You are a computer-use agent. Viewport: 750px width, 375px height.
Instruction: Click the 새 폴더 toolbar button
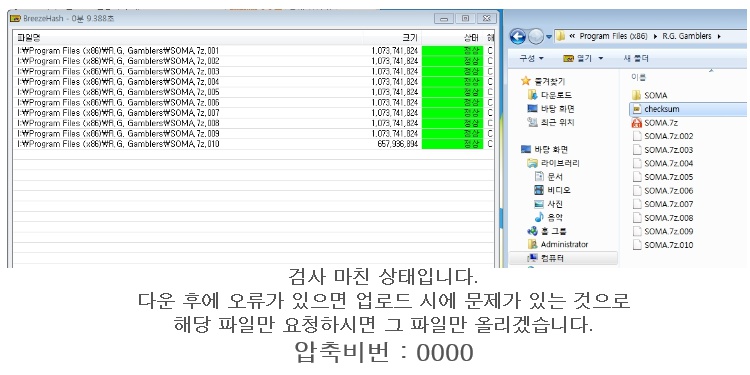[636, 58]
